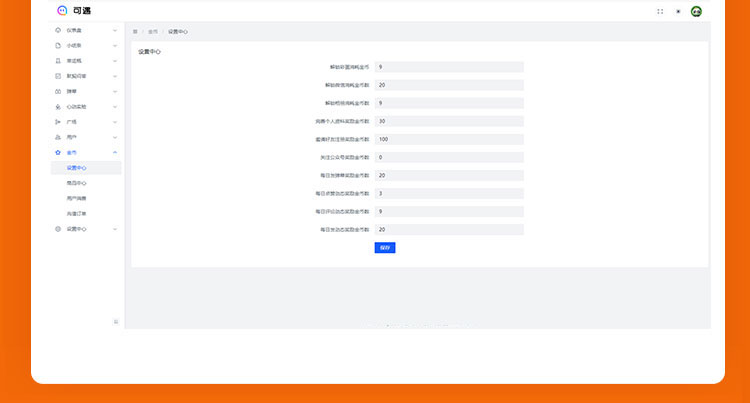The image size is (750, 403).
Task: Click the 关注公众号奖励金币数 field showing 0
Action: (449, 157)
